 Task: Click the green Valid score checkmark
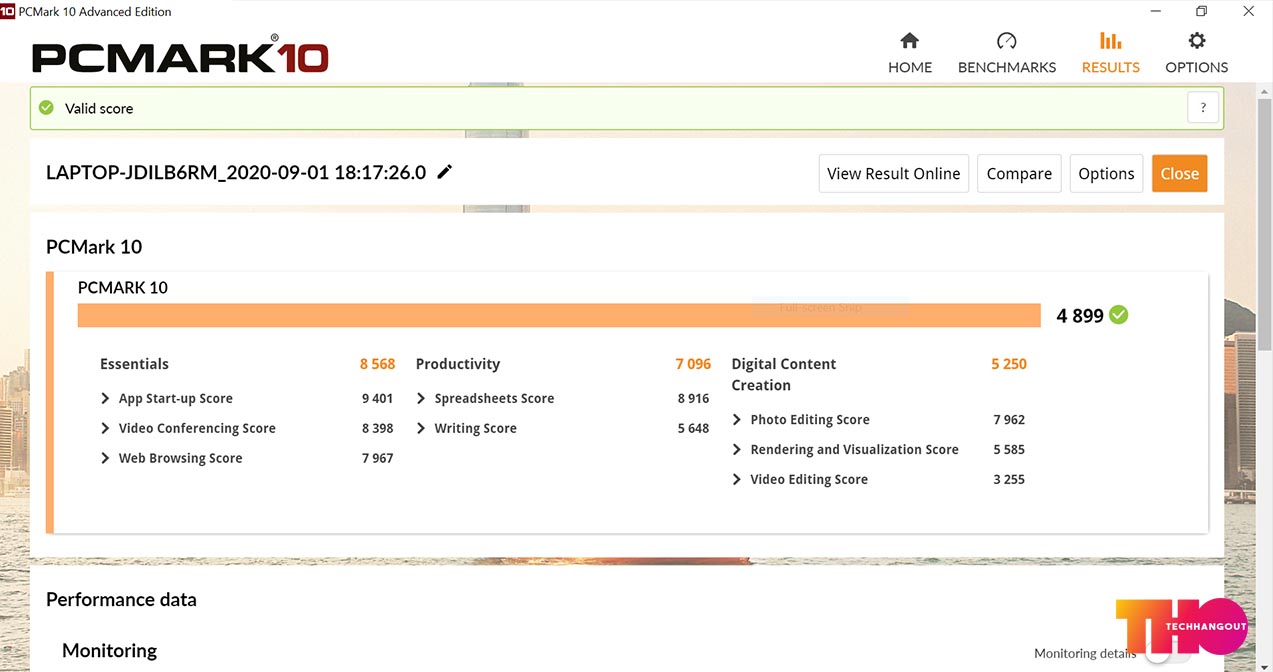click(46, 108)
